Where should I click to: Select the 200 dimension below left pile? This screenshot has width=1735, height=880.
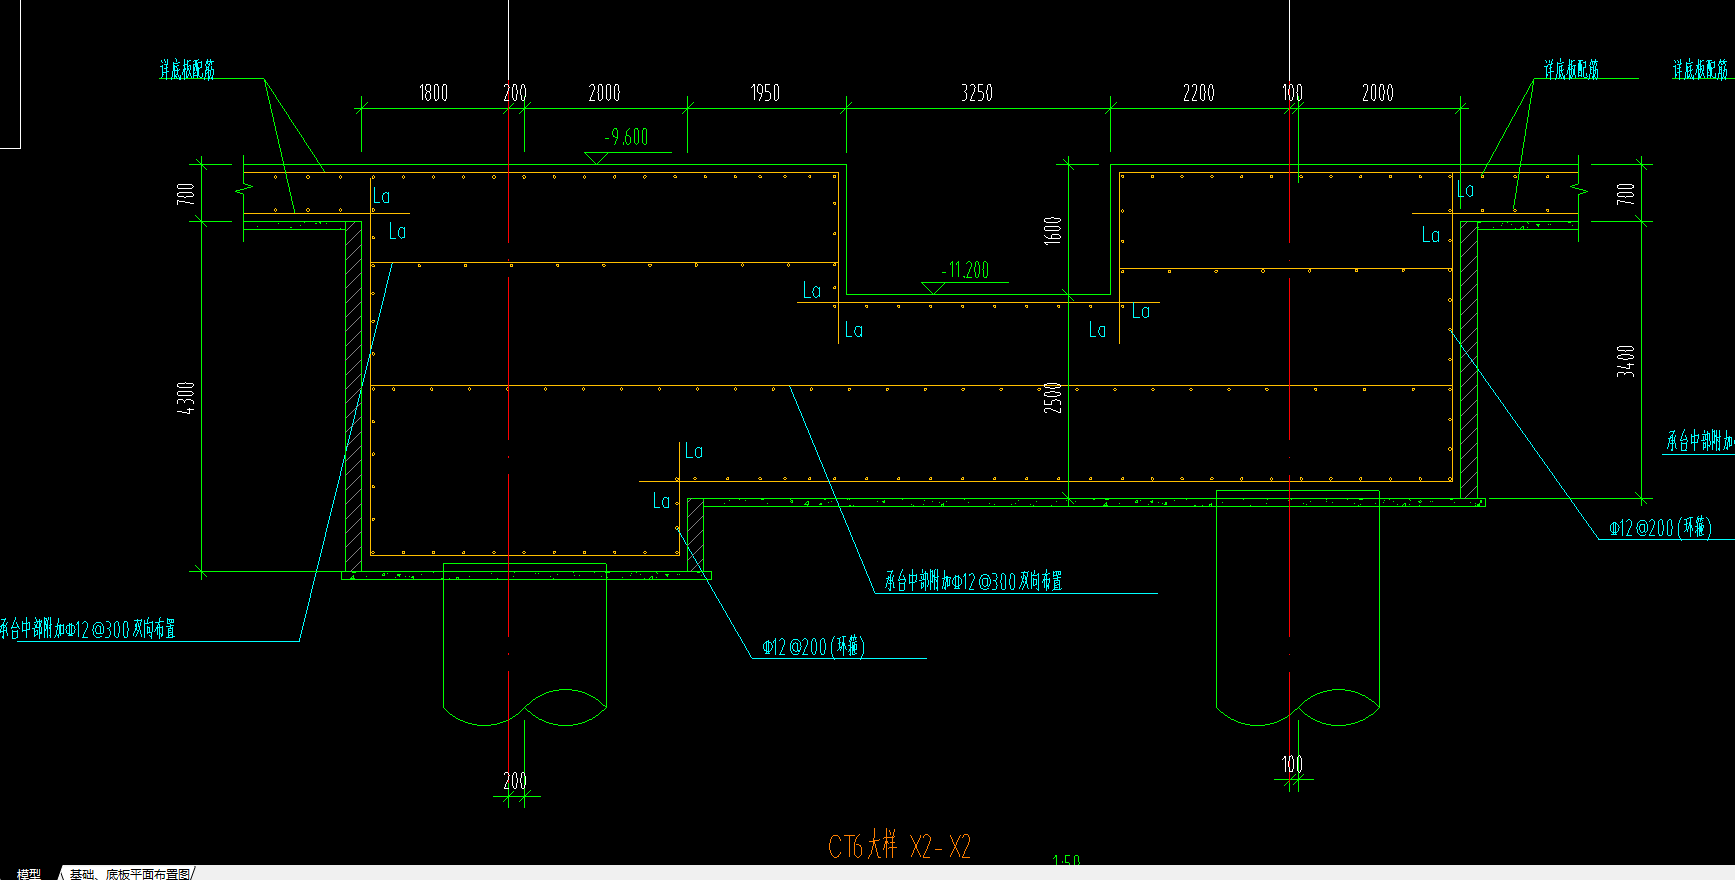pyautogui.click(x=515, y=781)
